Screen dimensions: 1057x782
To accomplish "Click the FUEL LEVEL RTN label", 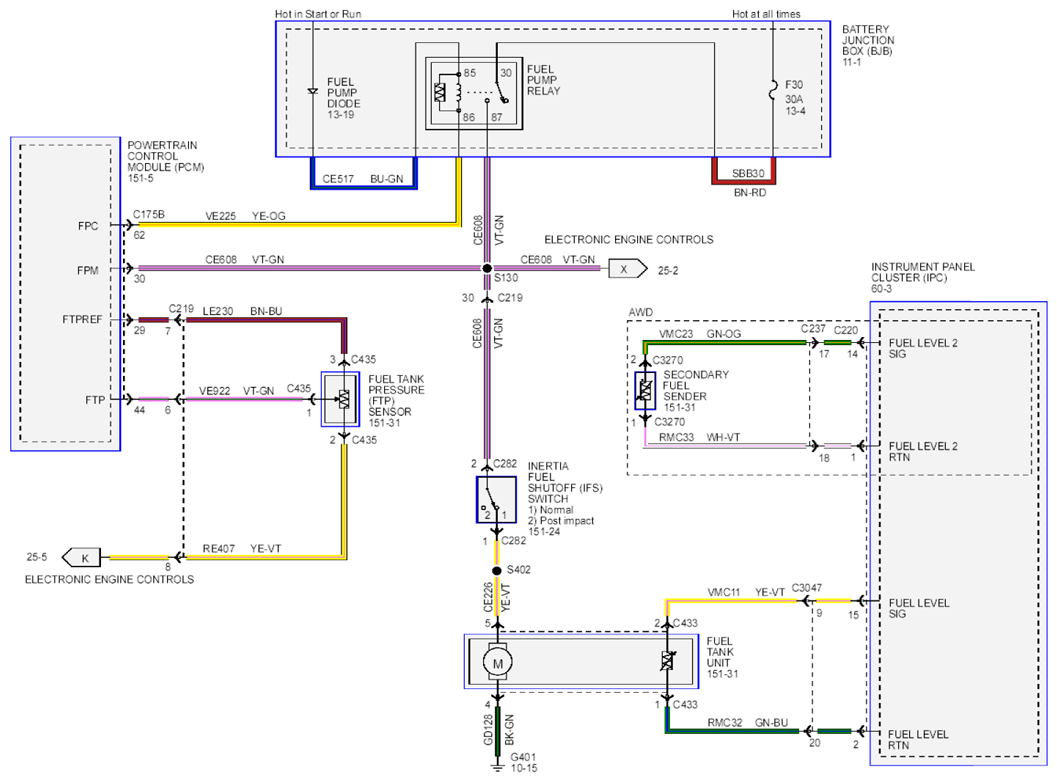I will click(x=918, y=740).
